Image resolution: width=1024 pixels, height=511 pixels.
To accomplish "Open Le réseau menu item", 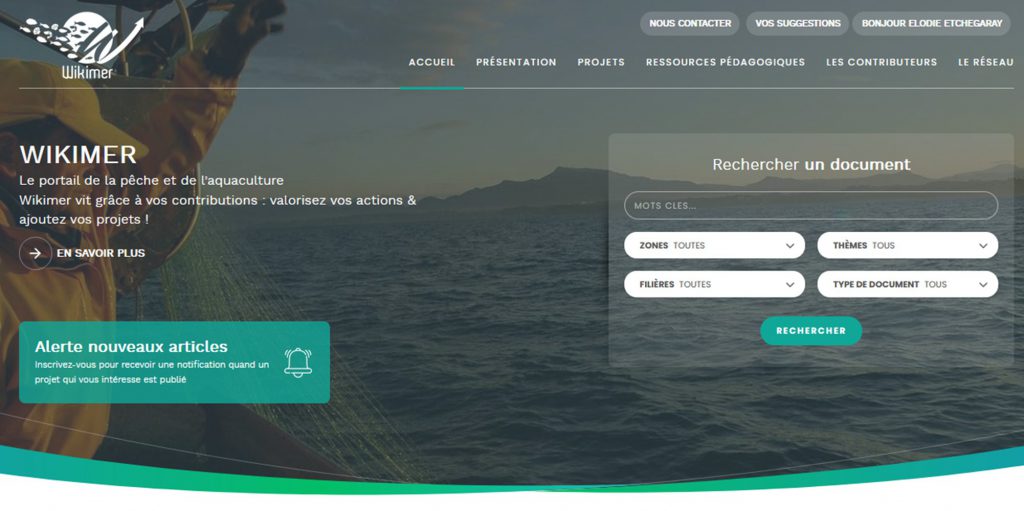I will point(985,62).
